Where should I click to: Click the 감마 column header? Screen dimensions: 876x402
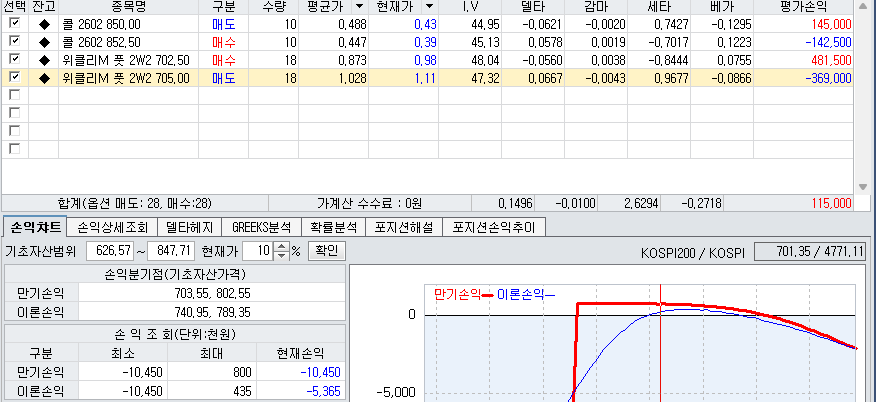click(596, 6)
